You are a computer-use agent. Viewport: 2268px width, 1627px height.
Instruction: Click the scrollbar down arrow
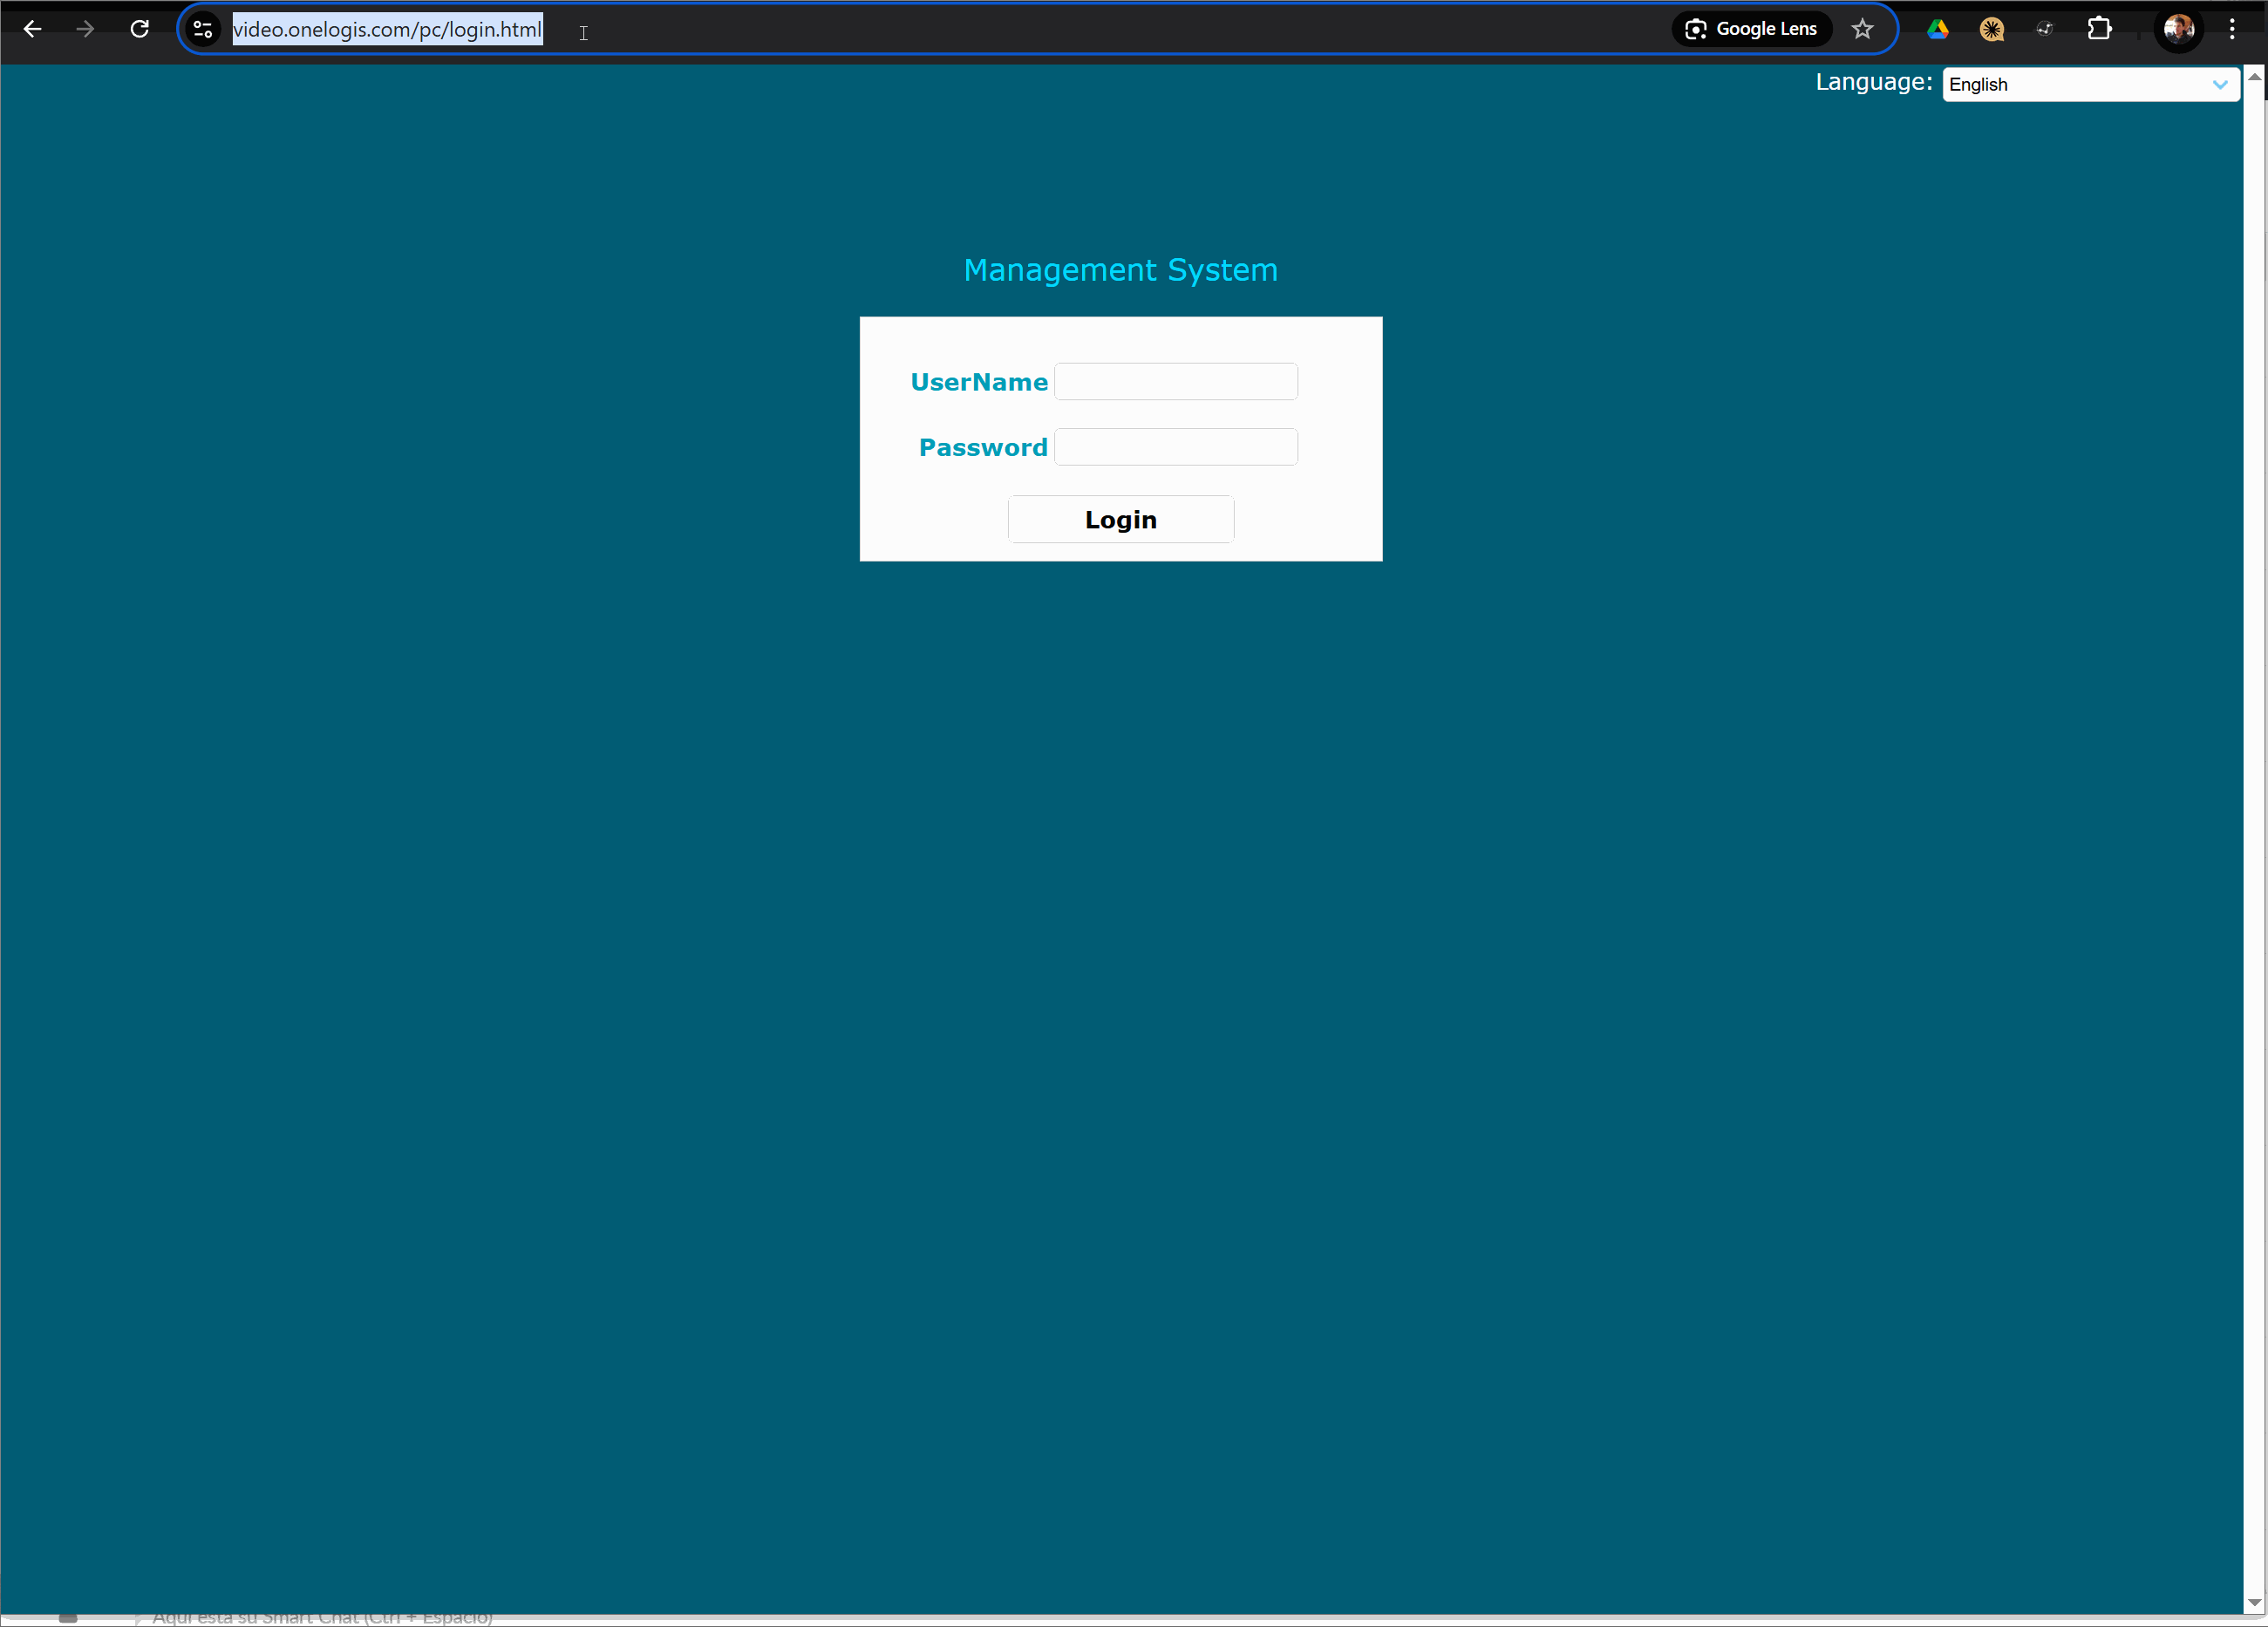[2254, 1603]
